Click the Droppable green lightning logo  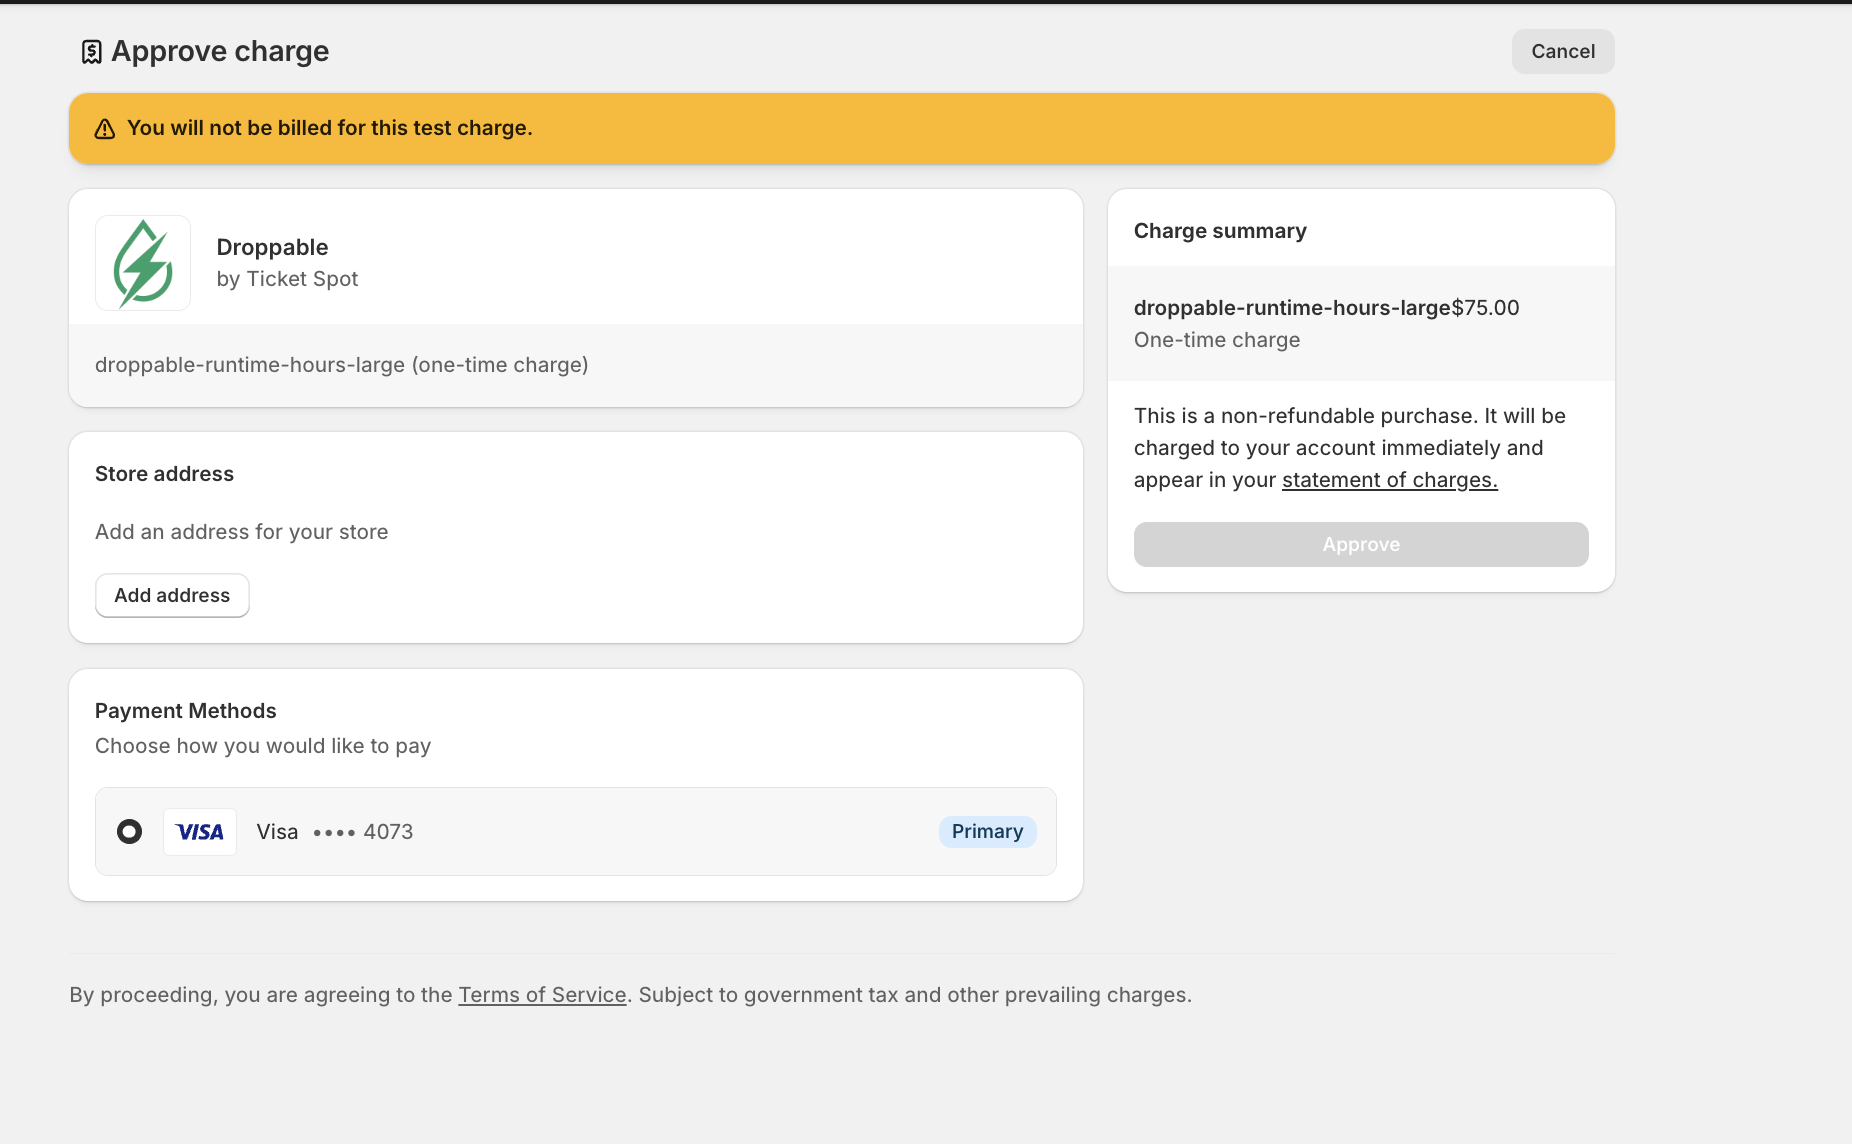coord(143,263)
